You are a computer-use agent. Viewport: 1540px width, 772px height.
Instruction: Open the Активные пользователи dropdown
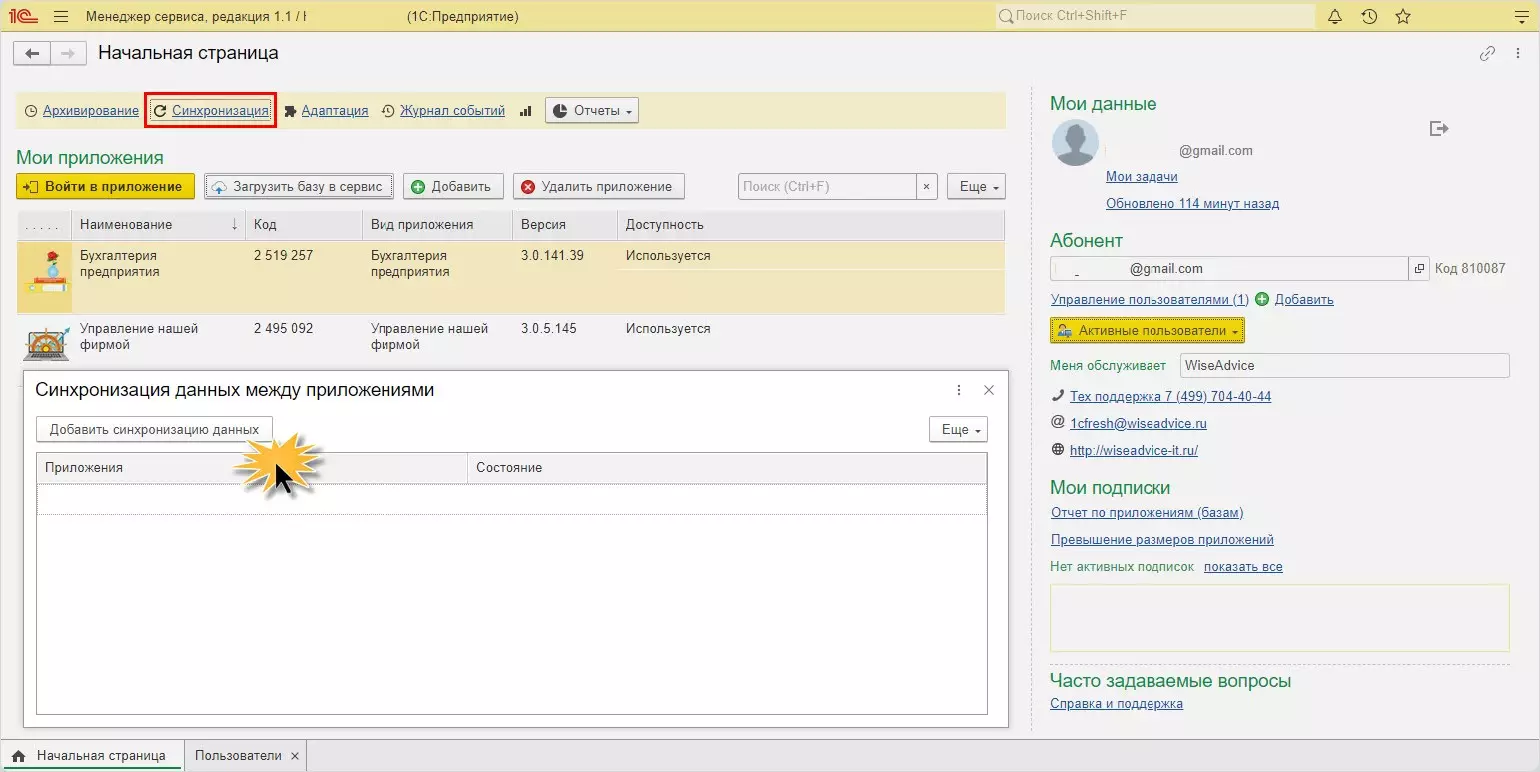pyautogui.click(x=1147, y=330)
